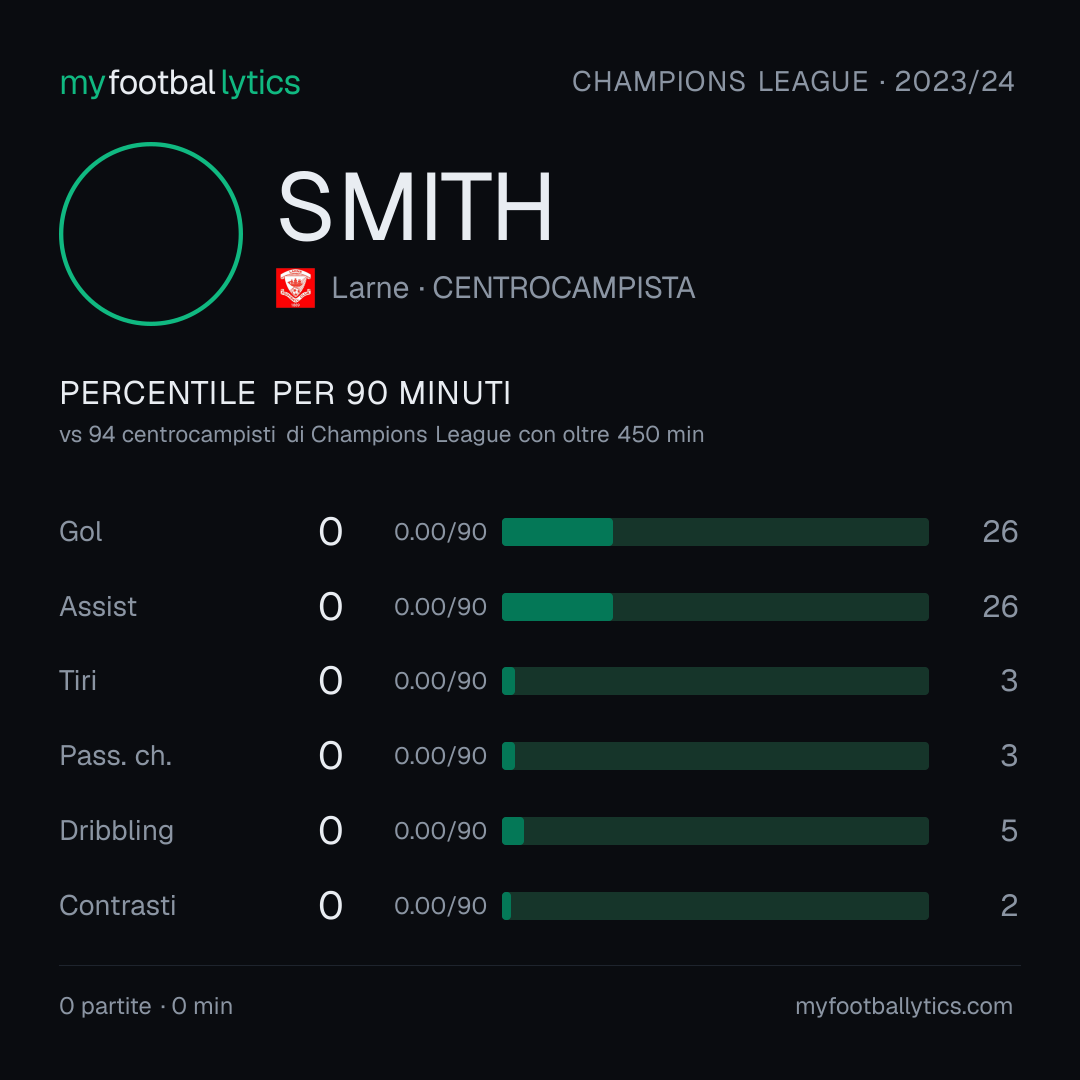The height and width of the screenshot is (1080, 1080).
Task: Select the Assist stat label
Action: click(x=98, y=607)
